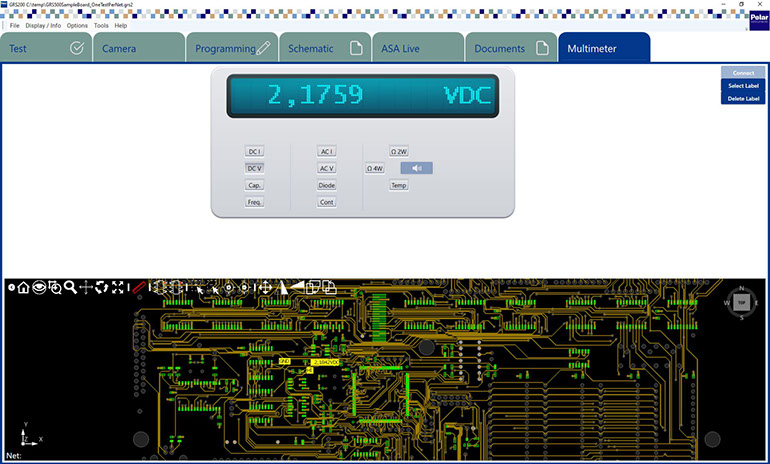Click the multimeter voltage reading display
The image size is (770, 464).
(362, 96)
